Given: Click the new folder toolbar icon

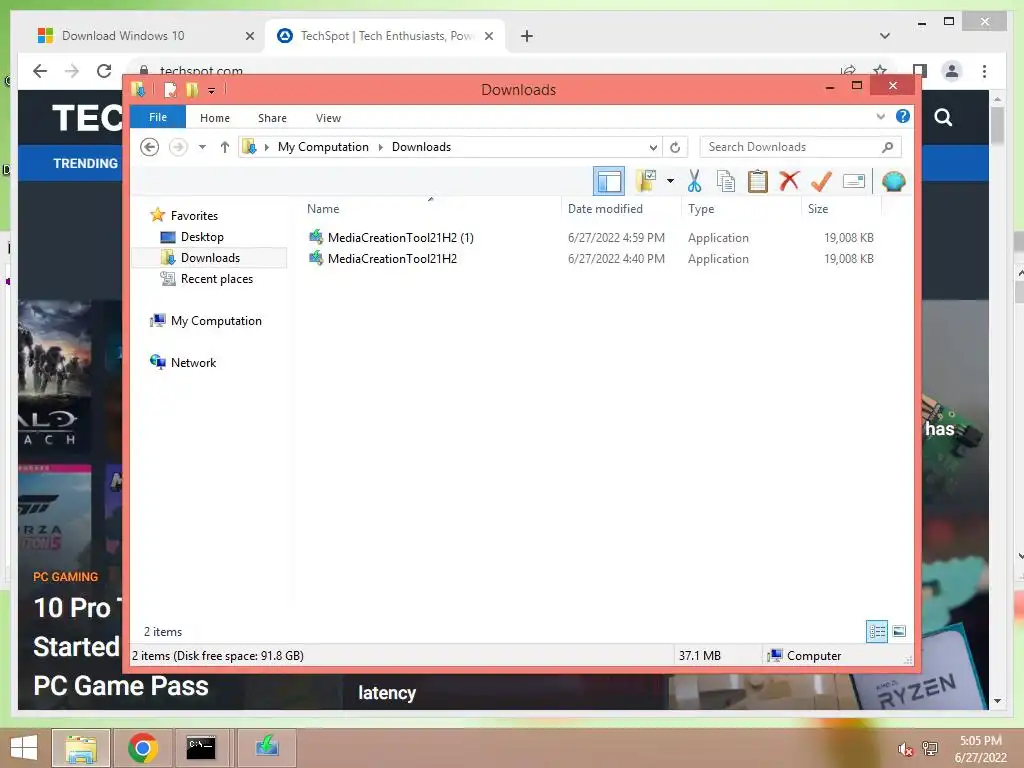Looking at the screenshot, I should pyautogui.click(x=646, y=181).
